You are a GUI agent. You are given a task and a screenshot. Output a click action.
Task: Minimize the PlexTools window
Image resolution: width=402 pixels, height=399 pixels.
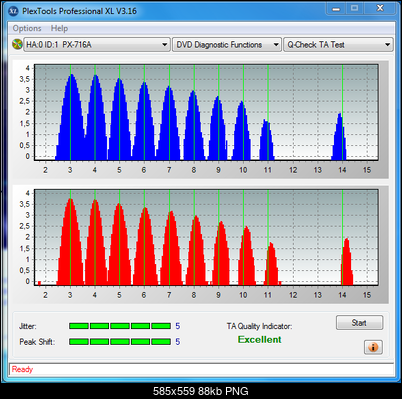pos(336,9)
